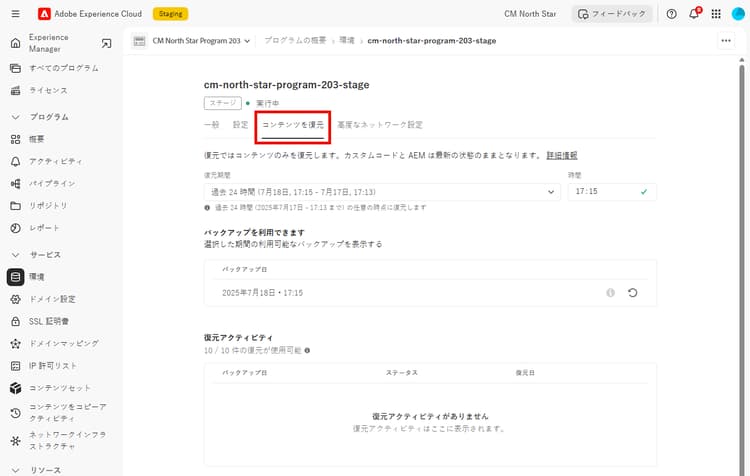
Task: Switch to the 一般 tab
Action: tap(211, 125)
